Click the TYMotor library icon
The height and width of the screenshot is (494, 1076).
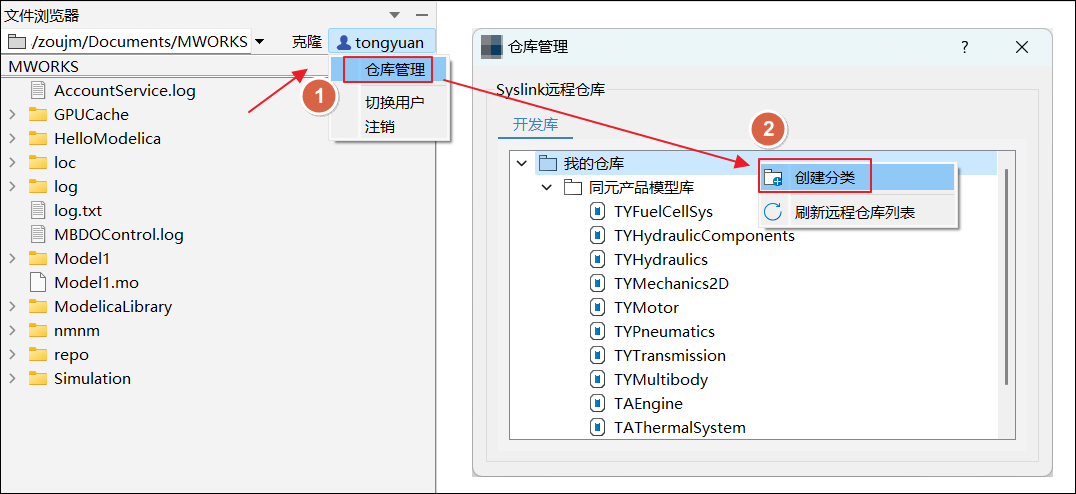tap(598, 308)
